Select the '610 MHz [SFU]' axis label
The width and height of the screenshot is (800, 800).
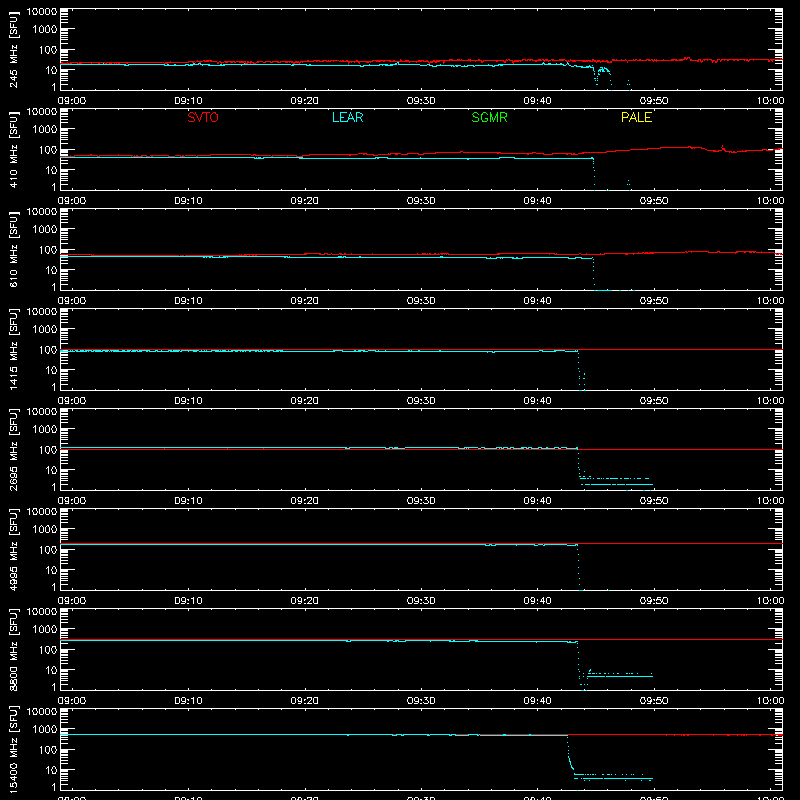click(x=13, y=249)
